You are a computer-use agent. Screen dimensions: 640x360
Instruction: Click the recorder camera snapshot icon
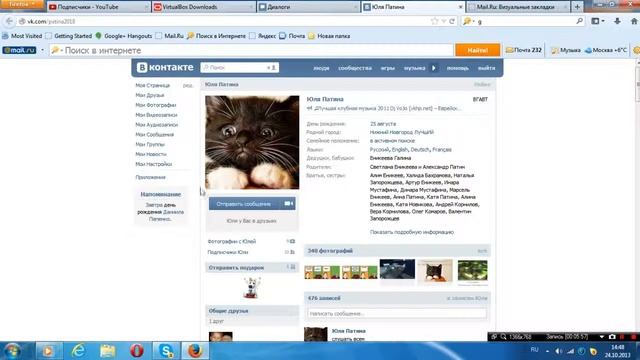(x=612, y=337)
